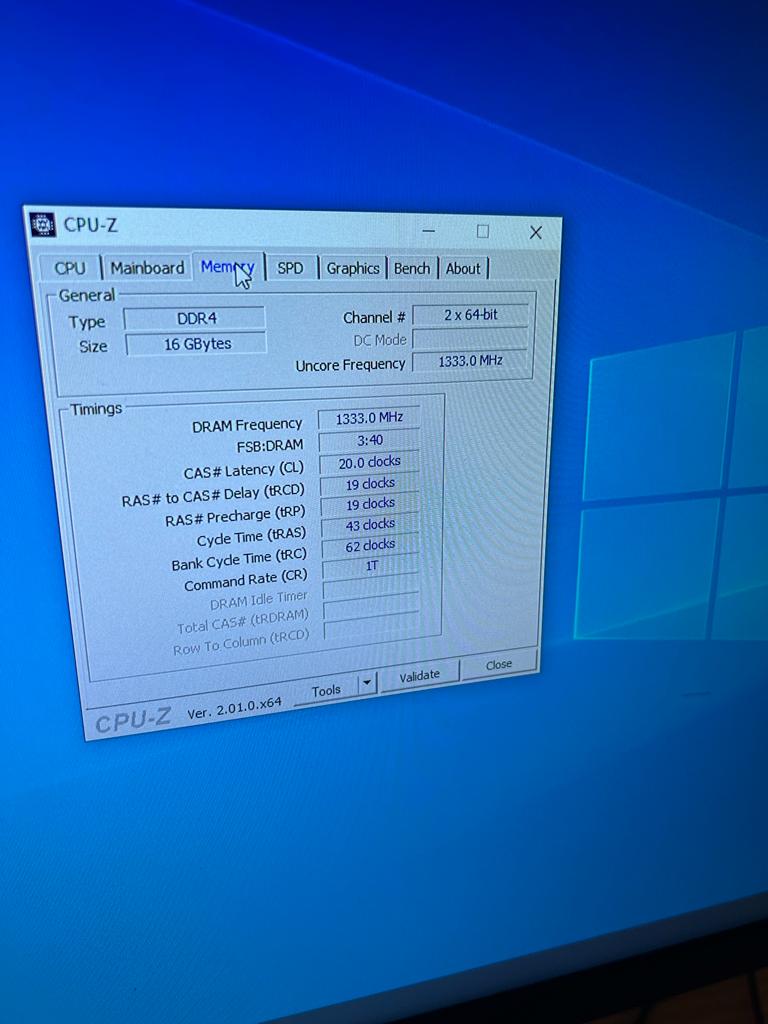Click the Uncore Frequency value 1333.0 MHz
The height and width of the screenshot is (1024, 768).
click(x=470, y=361)
